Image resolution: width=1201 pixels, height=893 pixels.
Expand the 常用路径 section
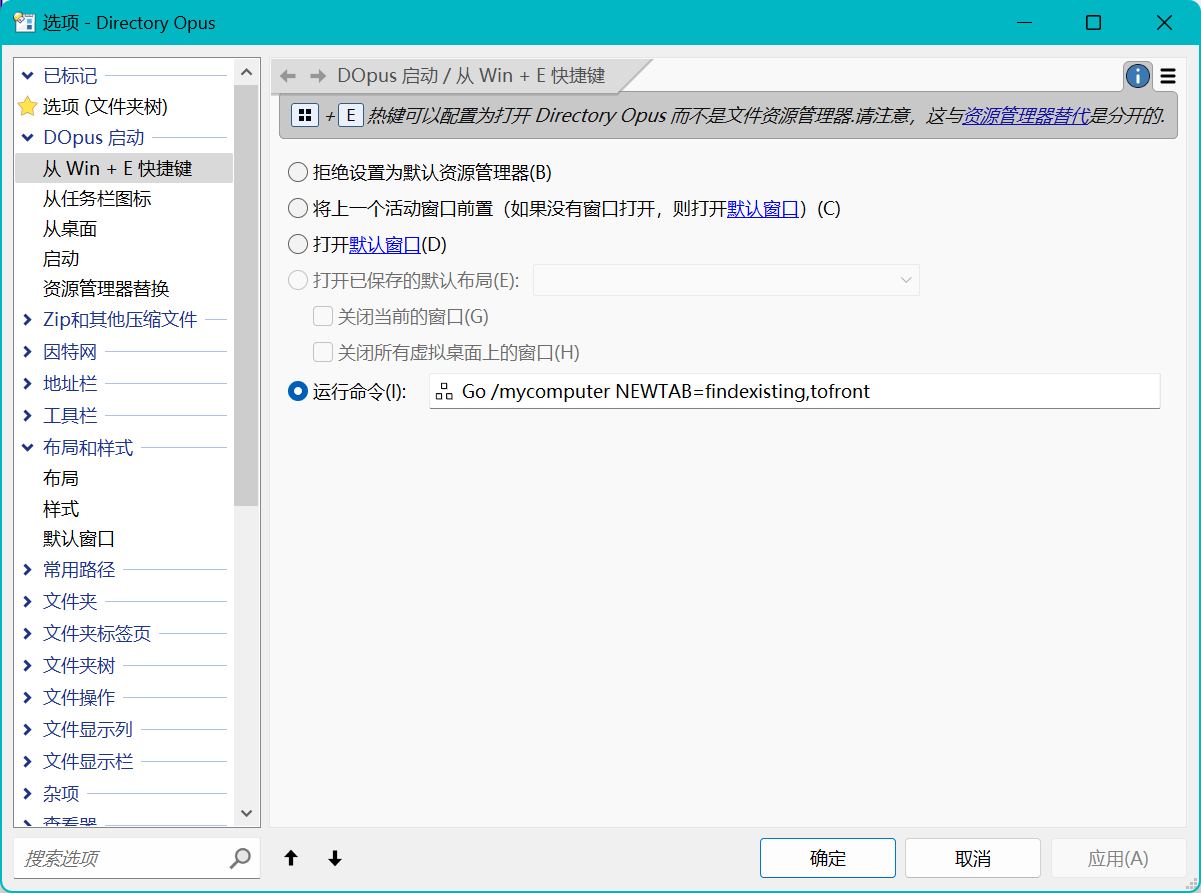[27, 570]
